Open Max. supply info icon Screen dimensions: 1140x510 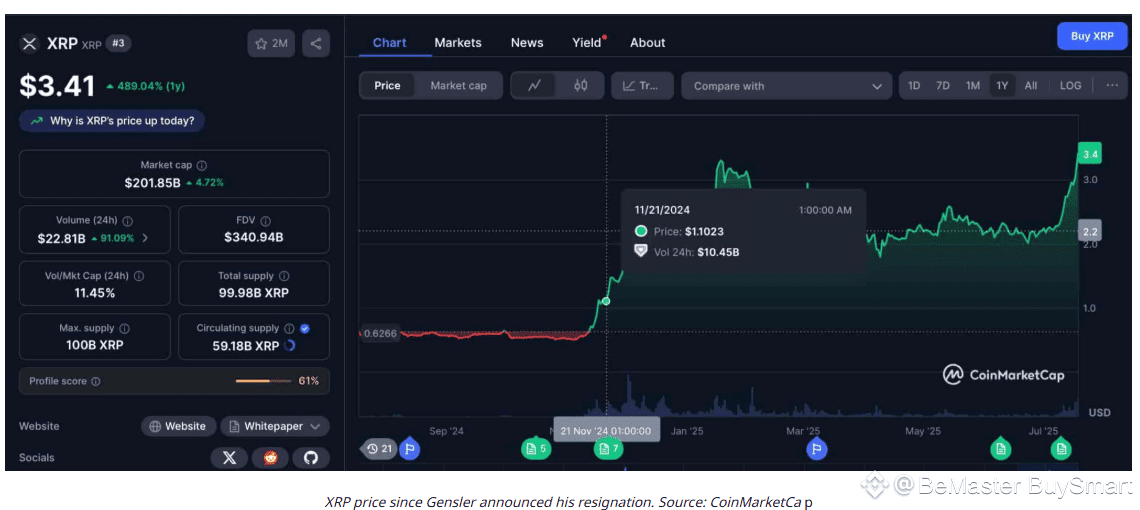pyautogui.click(x=124, y=328)
